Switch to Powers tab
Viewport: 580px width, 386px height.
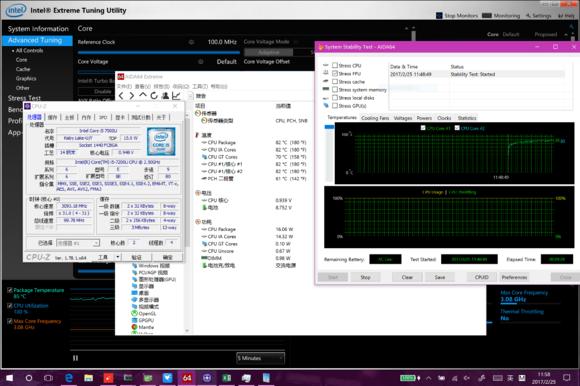click(x=424, y=118)
